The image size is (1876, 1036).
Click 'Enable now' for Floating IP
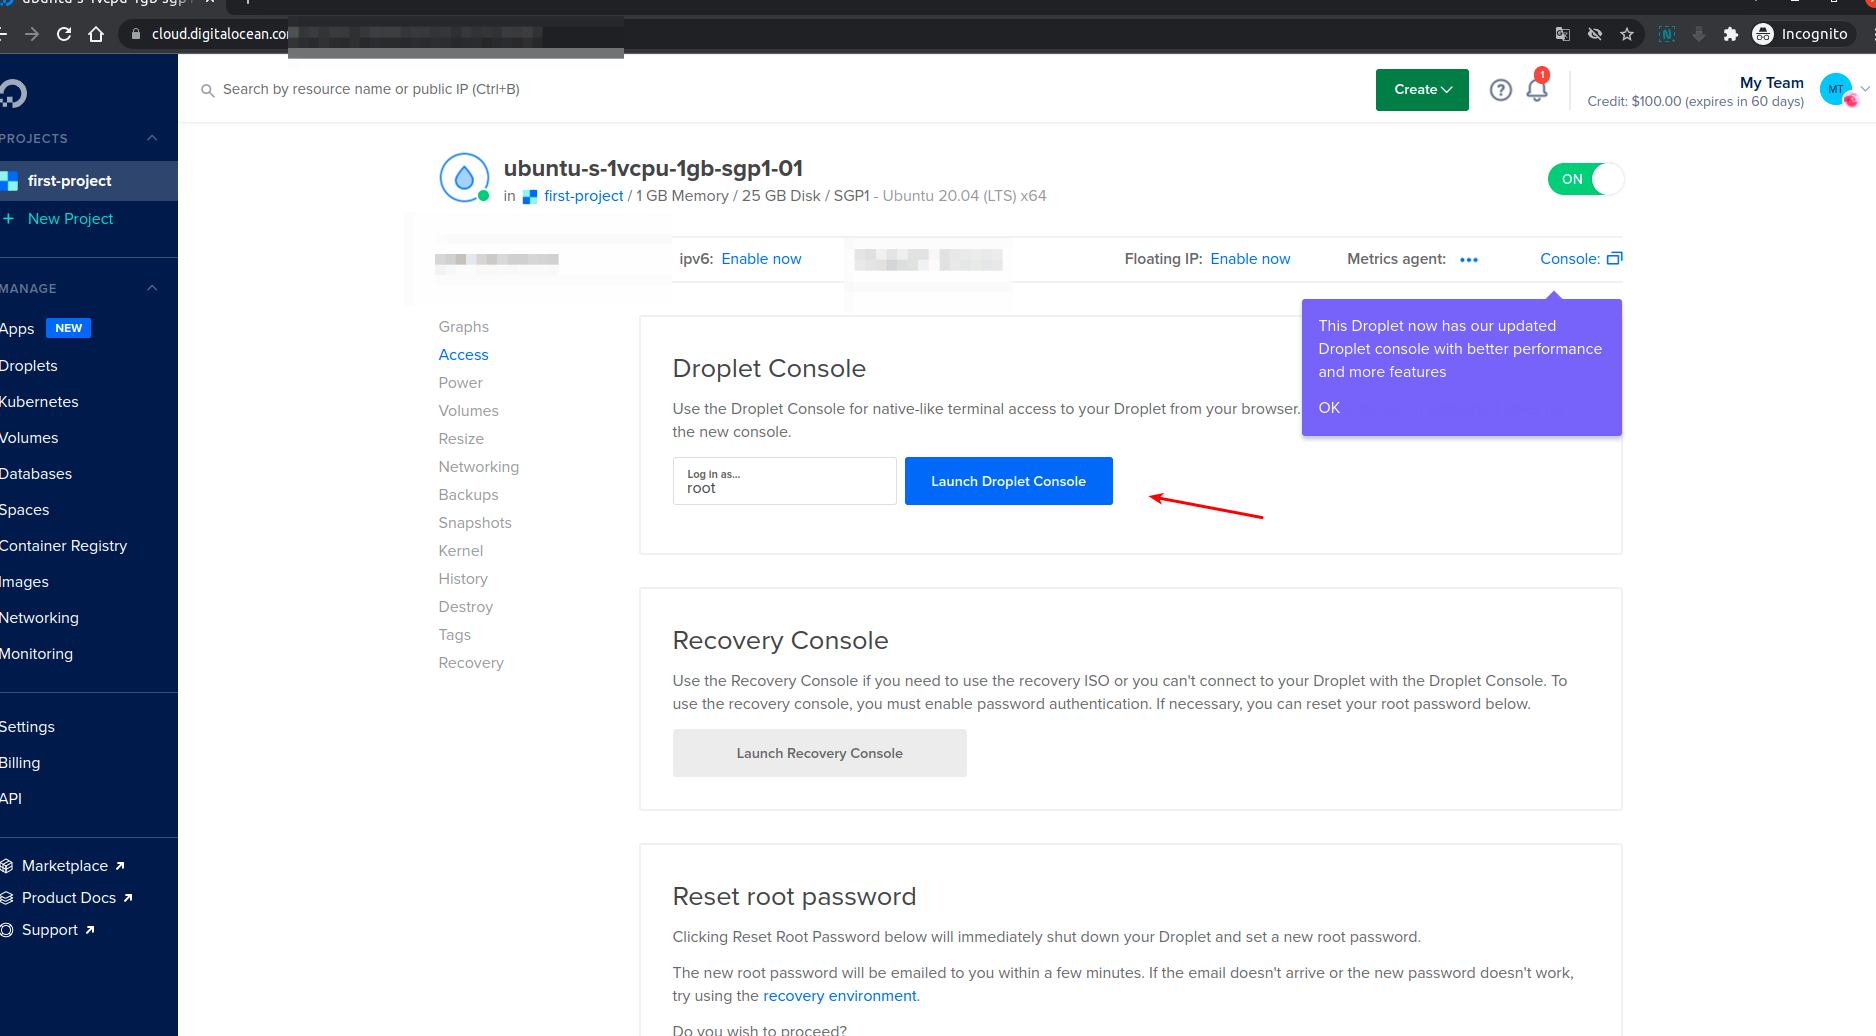1251,259
